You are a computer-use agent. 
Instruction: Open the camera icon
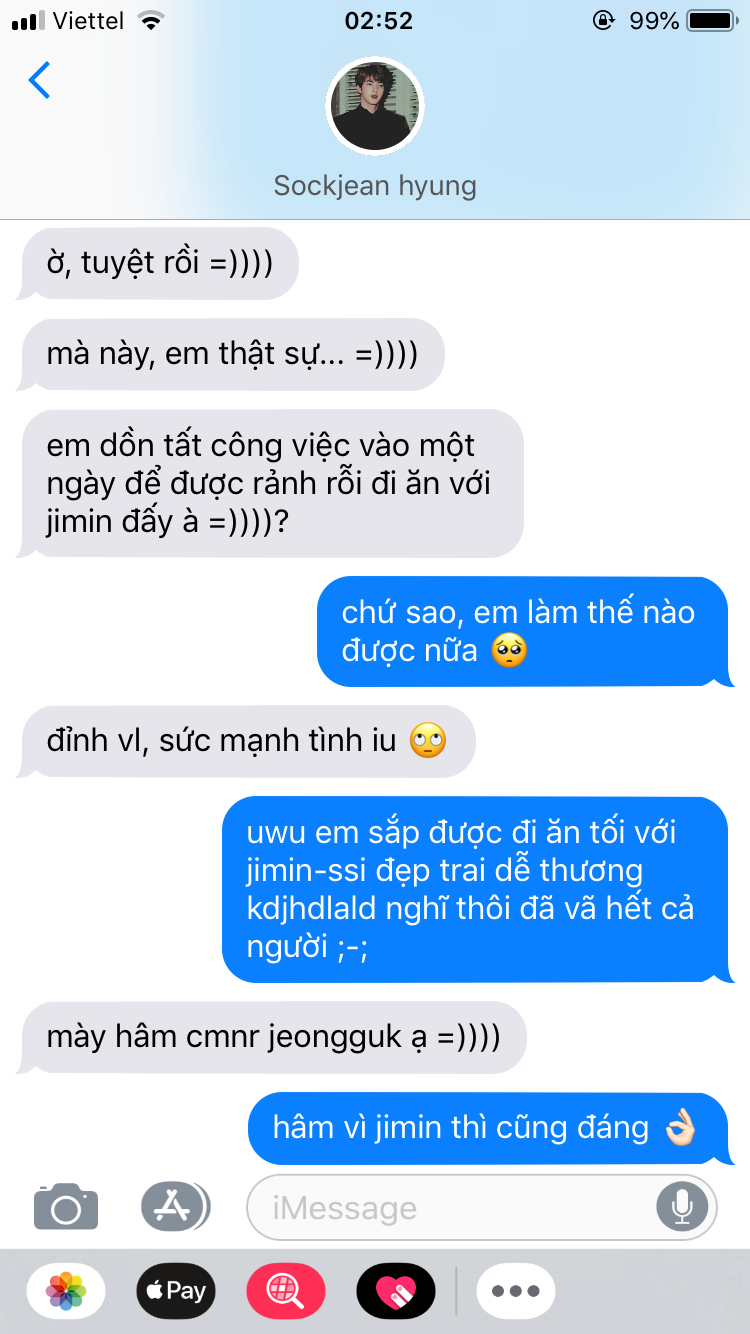(x=66, y=1206)
